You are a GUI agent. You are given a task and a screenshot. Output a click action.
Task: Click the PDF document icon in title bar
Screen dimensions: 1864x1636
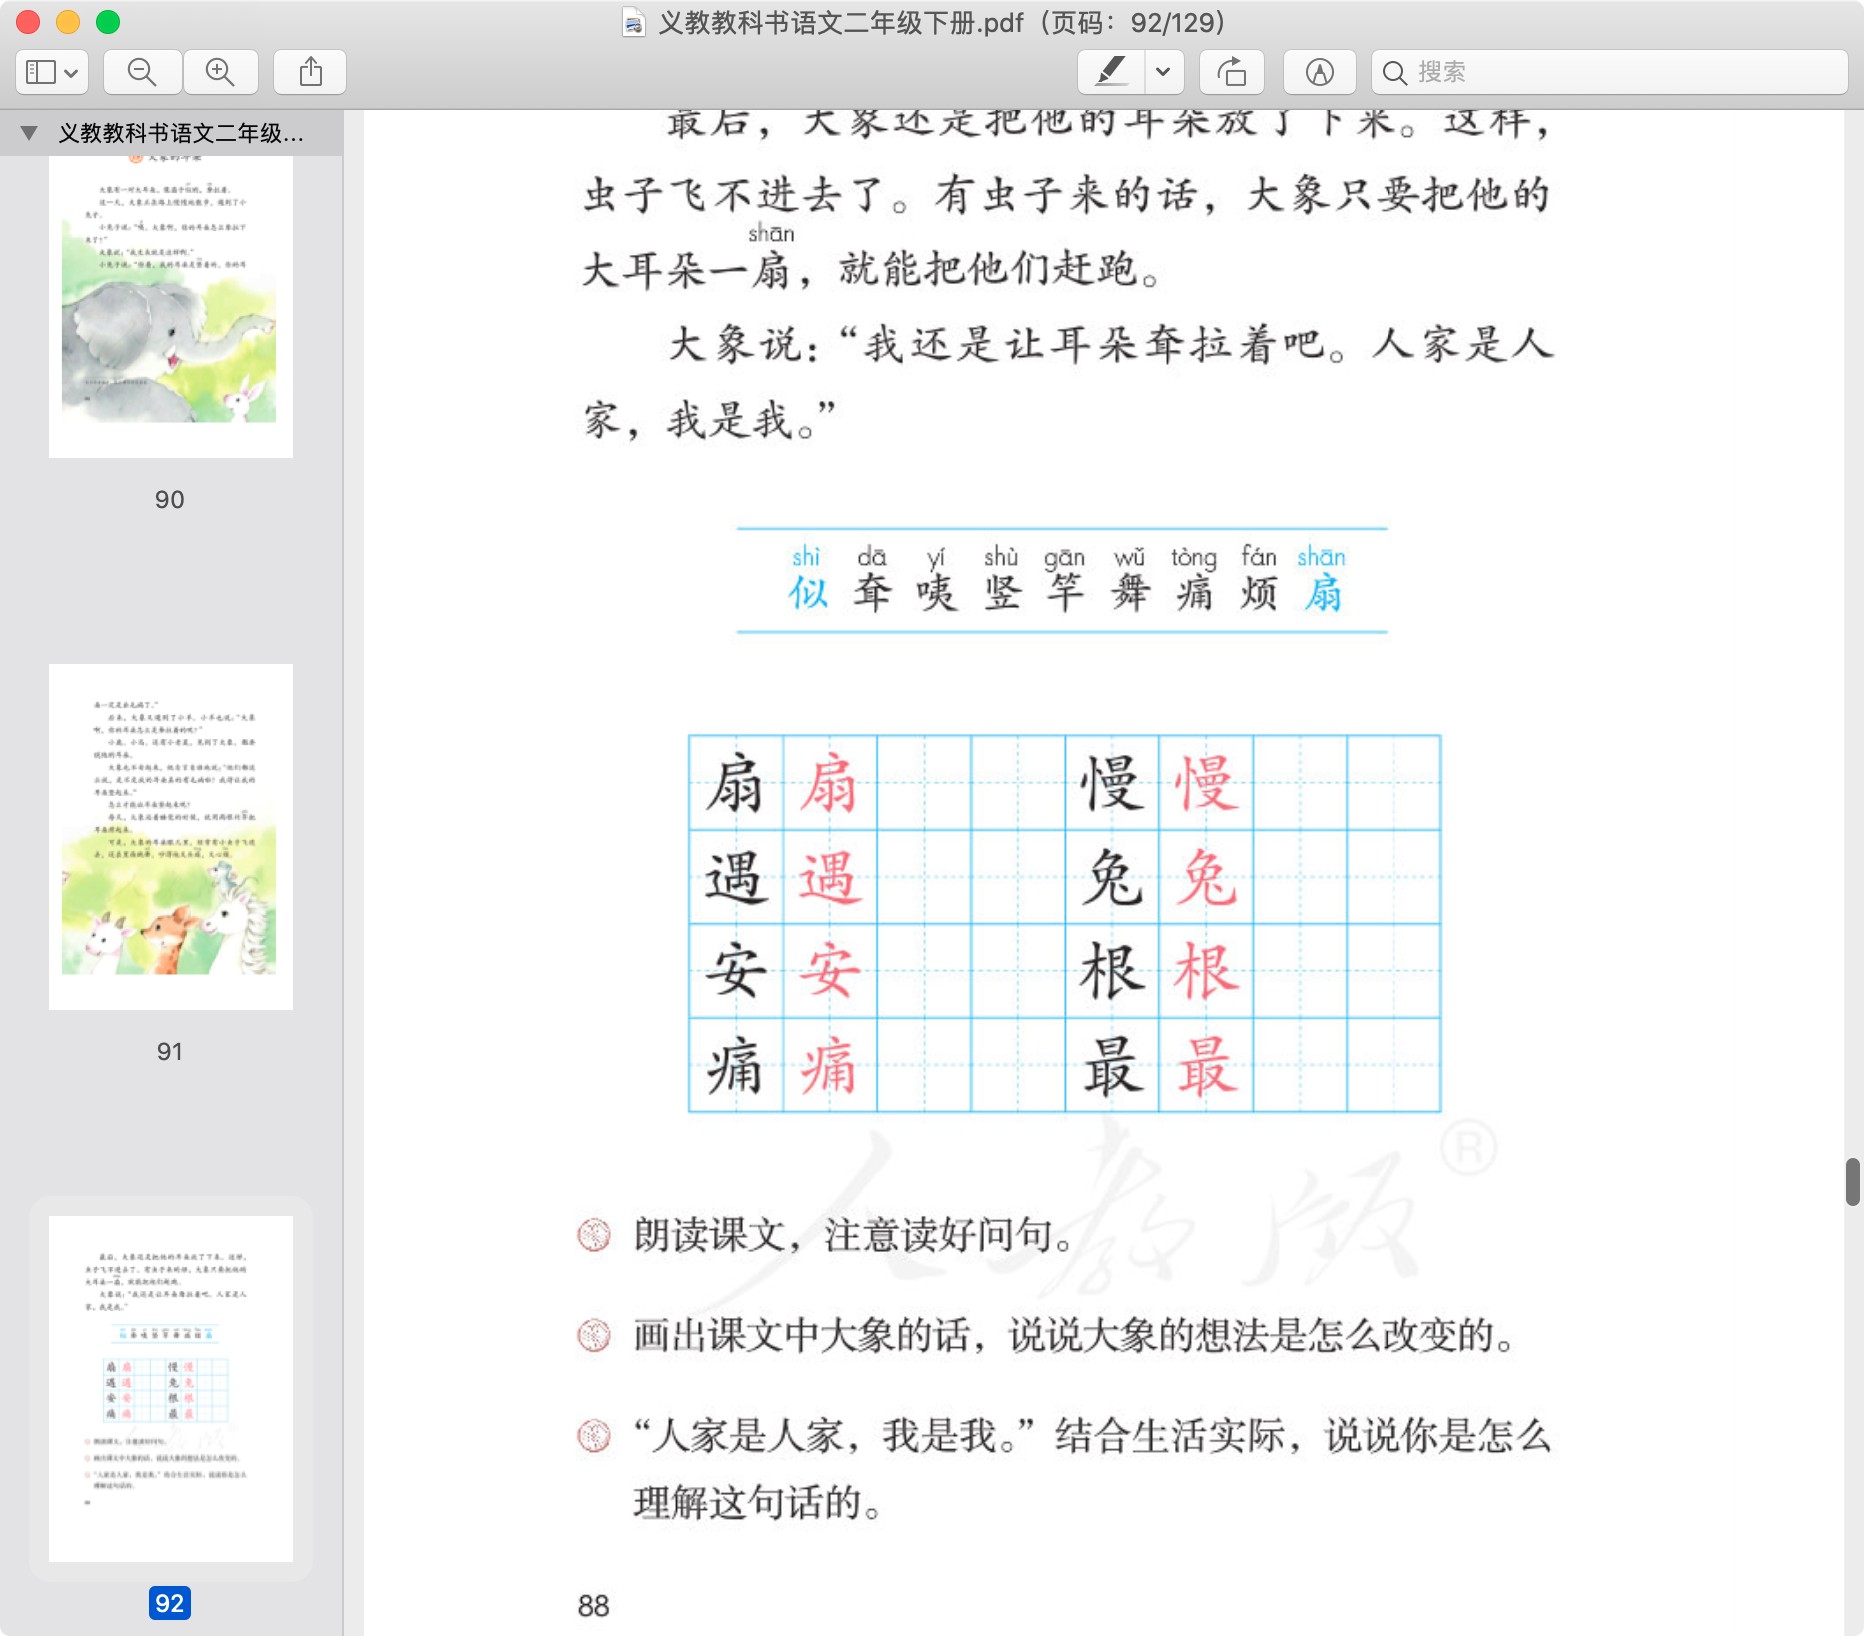(x=633, y=22)
